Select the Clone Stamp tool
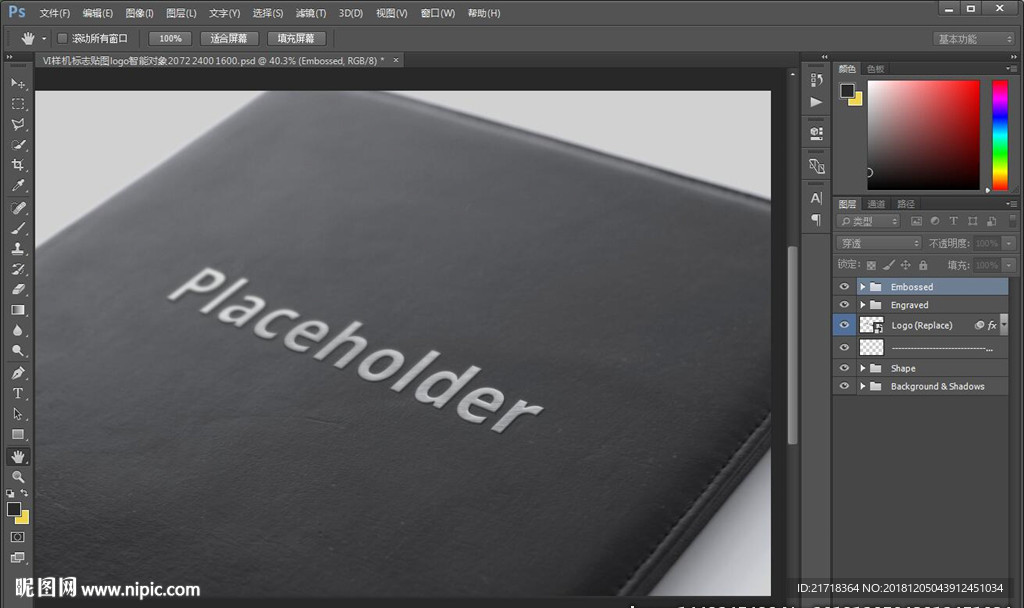This screenshot has height=608, width=1024. (x=18, y=249)
